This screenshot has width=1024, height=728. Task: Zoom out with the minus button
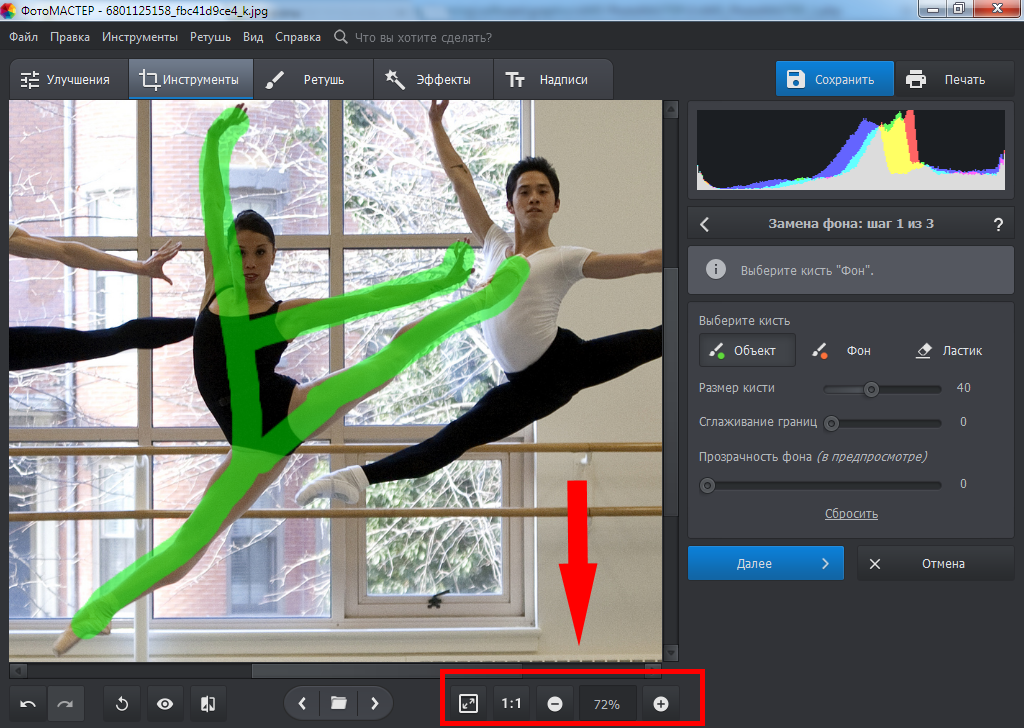pyautogui.click(x=555, y=704)
